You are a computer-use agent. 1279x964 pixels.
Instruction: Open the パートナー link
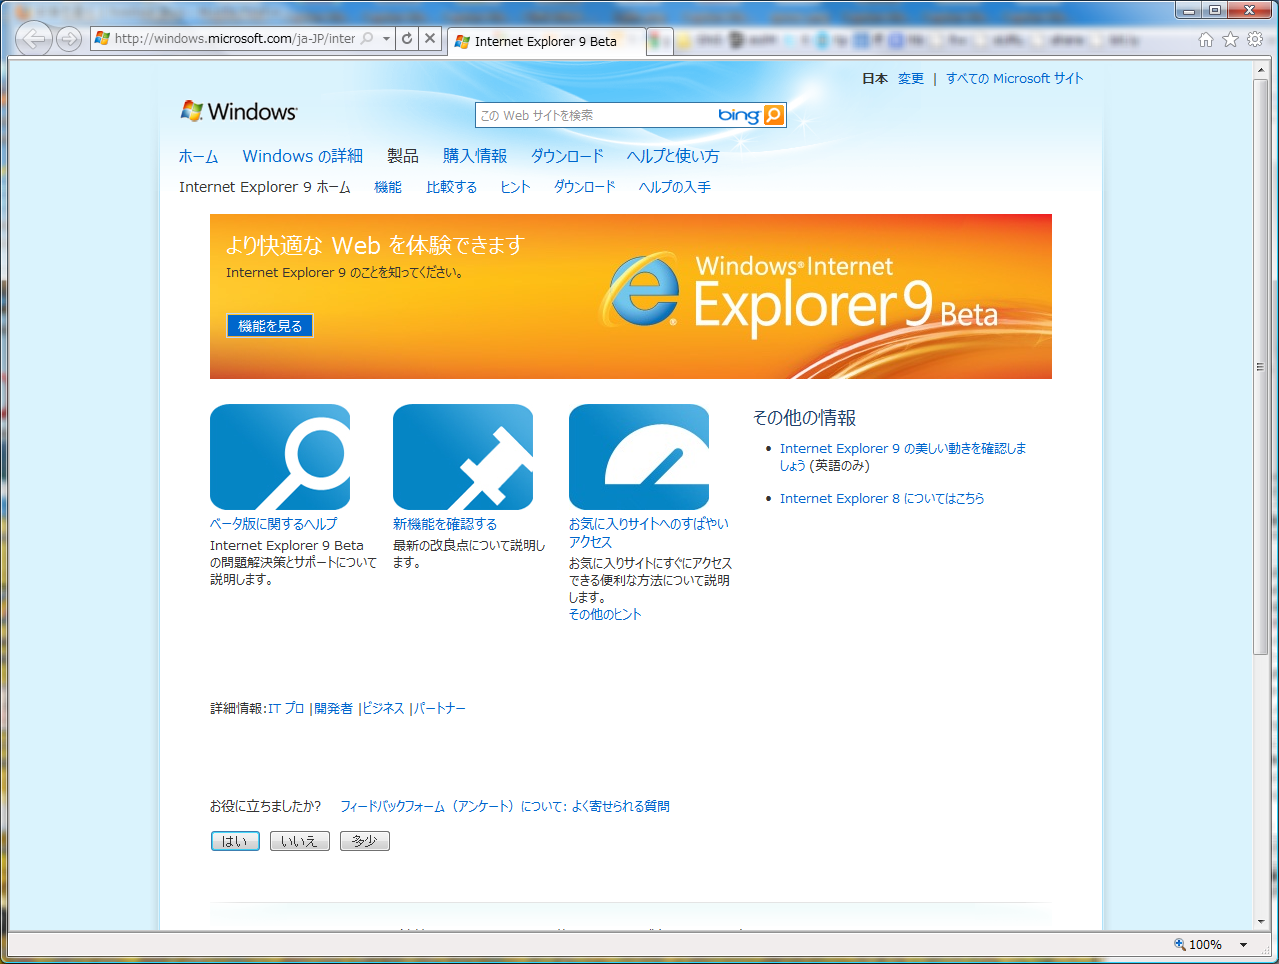440,708
